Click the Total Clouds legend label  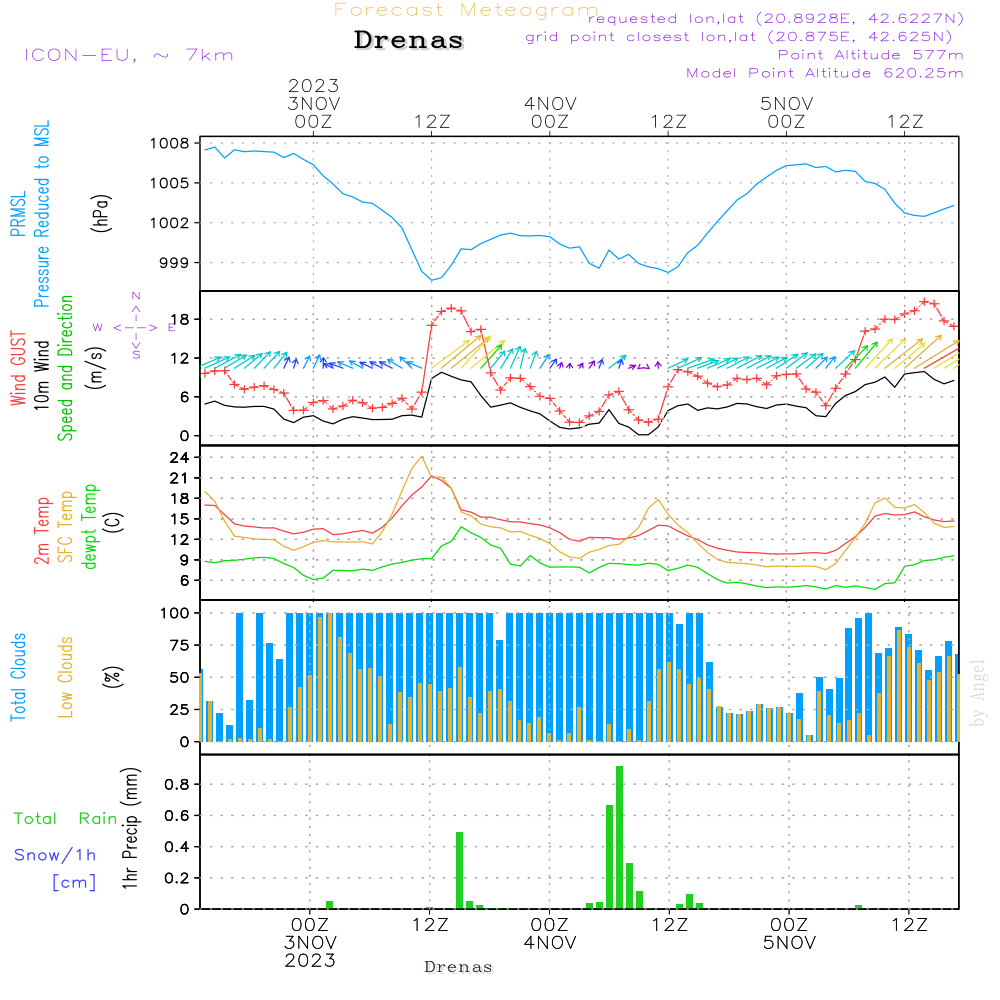(x=18, y=677)
